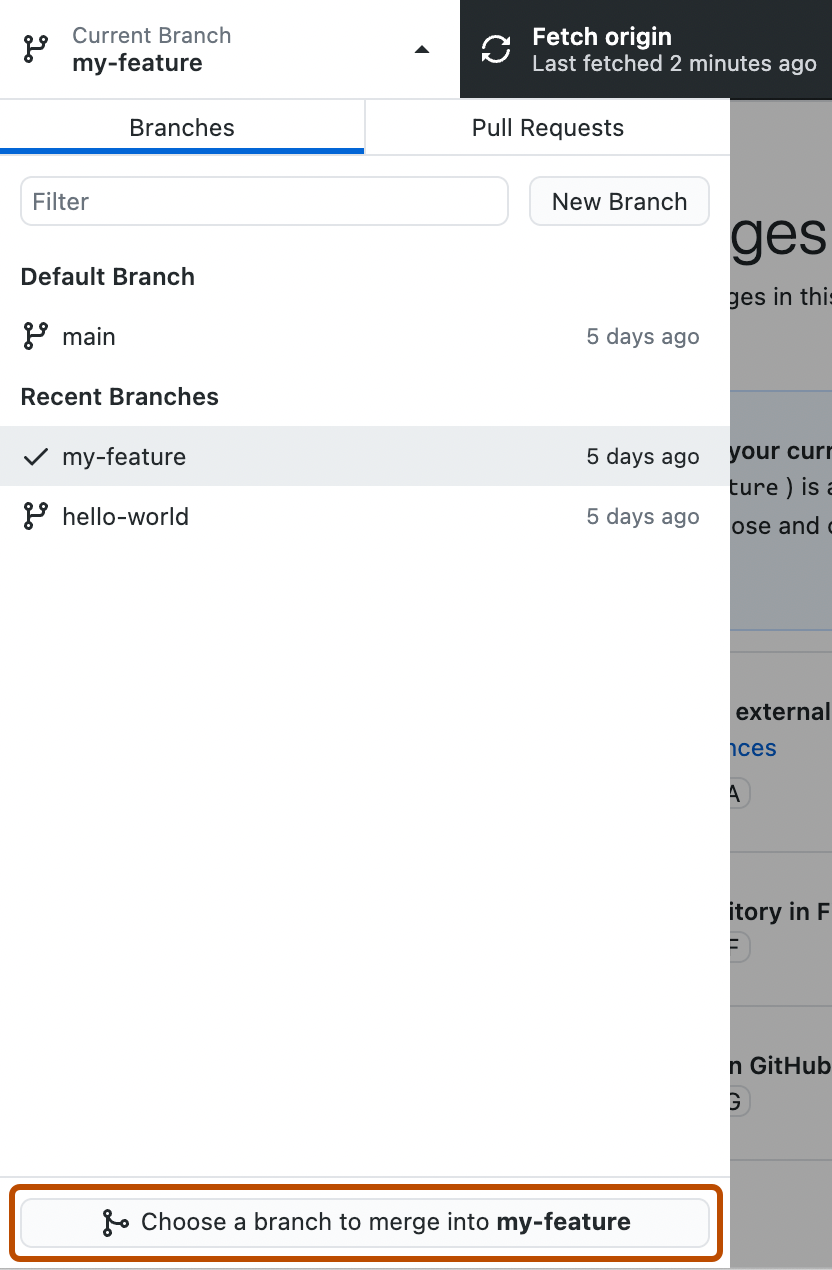
Task: Collapse the Current Branch dropdown via its chevron
Action: (421, 48)
